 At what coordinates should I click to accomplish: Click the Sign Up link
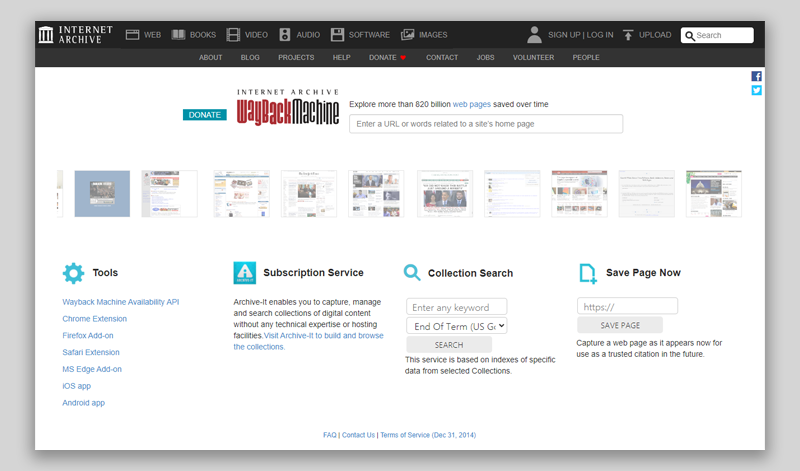pos(564,35)
